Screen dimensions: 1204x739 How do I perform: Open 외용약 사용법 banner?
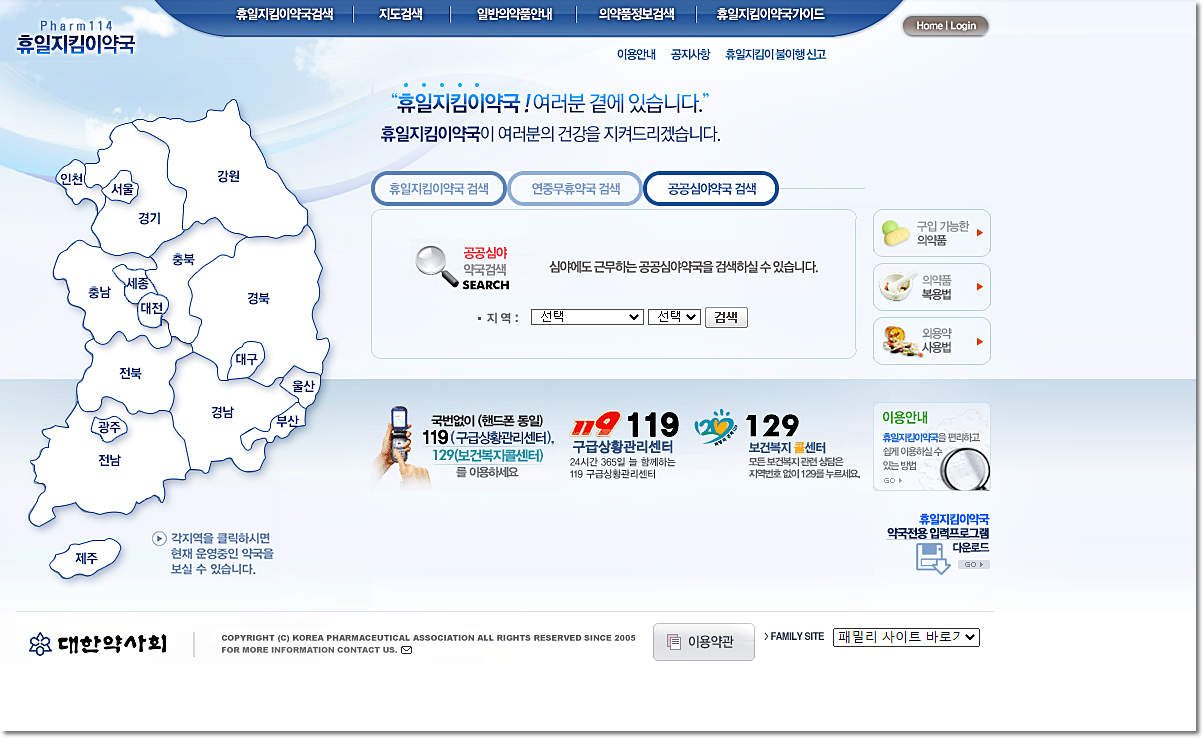932,341
